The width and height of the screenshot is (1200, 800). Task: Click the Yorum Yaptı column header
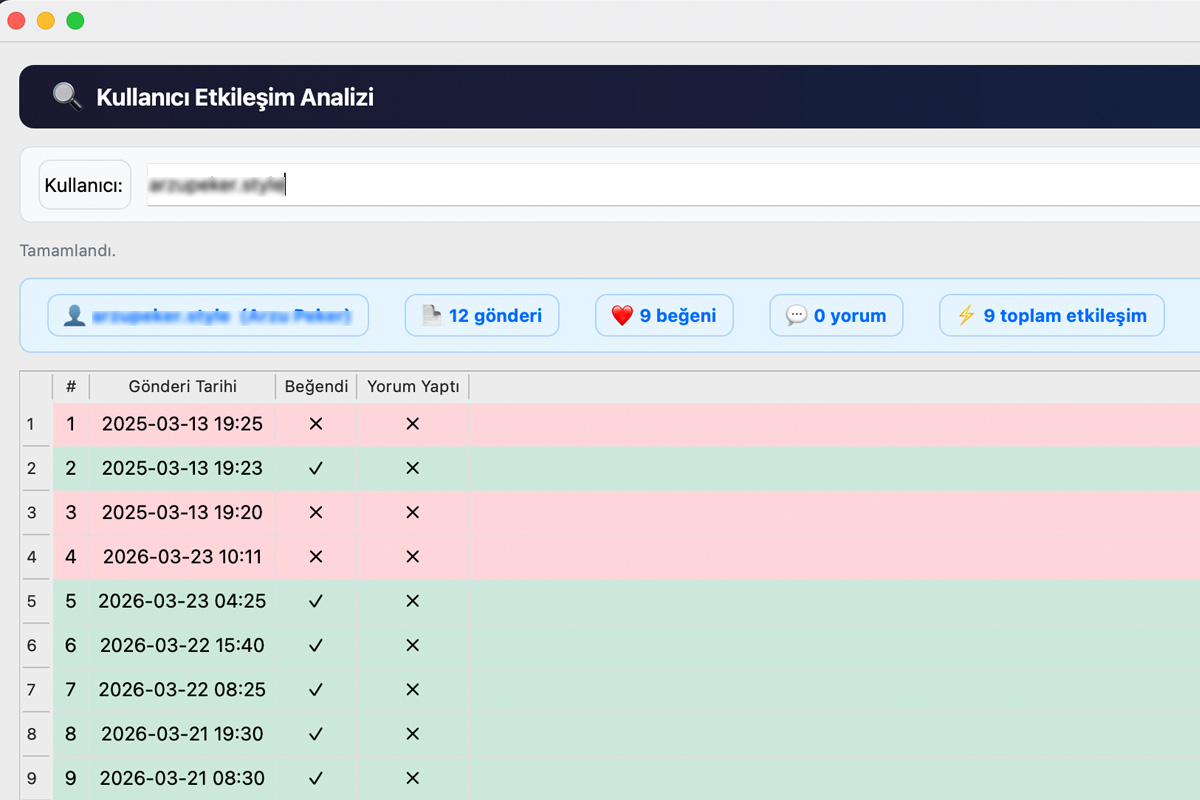[412, 387]
